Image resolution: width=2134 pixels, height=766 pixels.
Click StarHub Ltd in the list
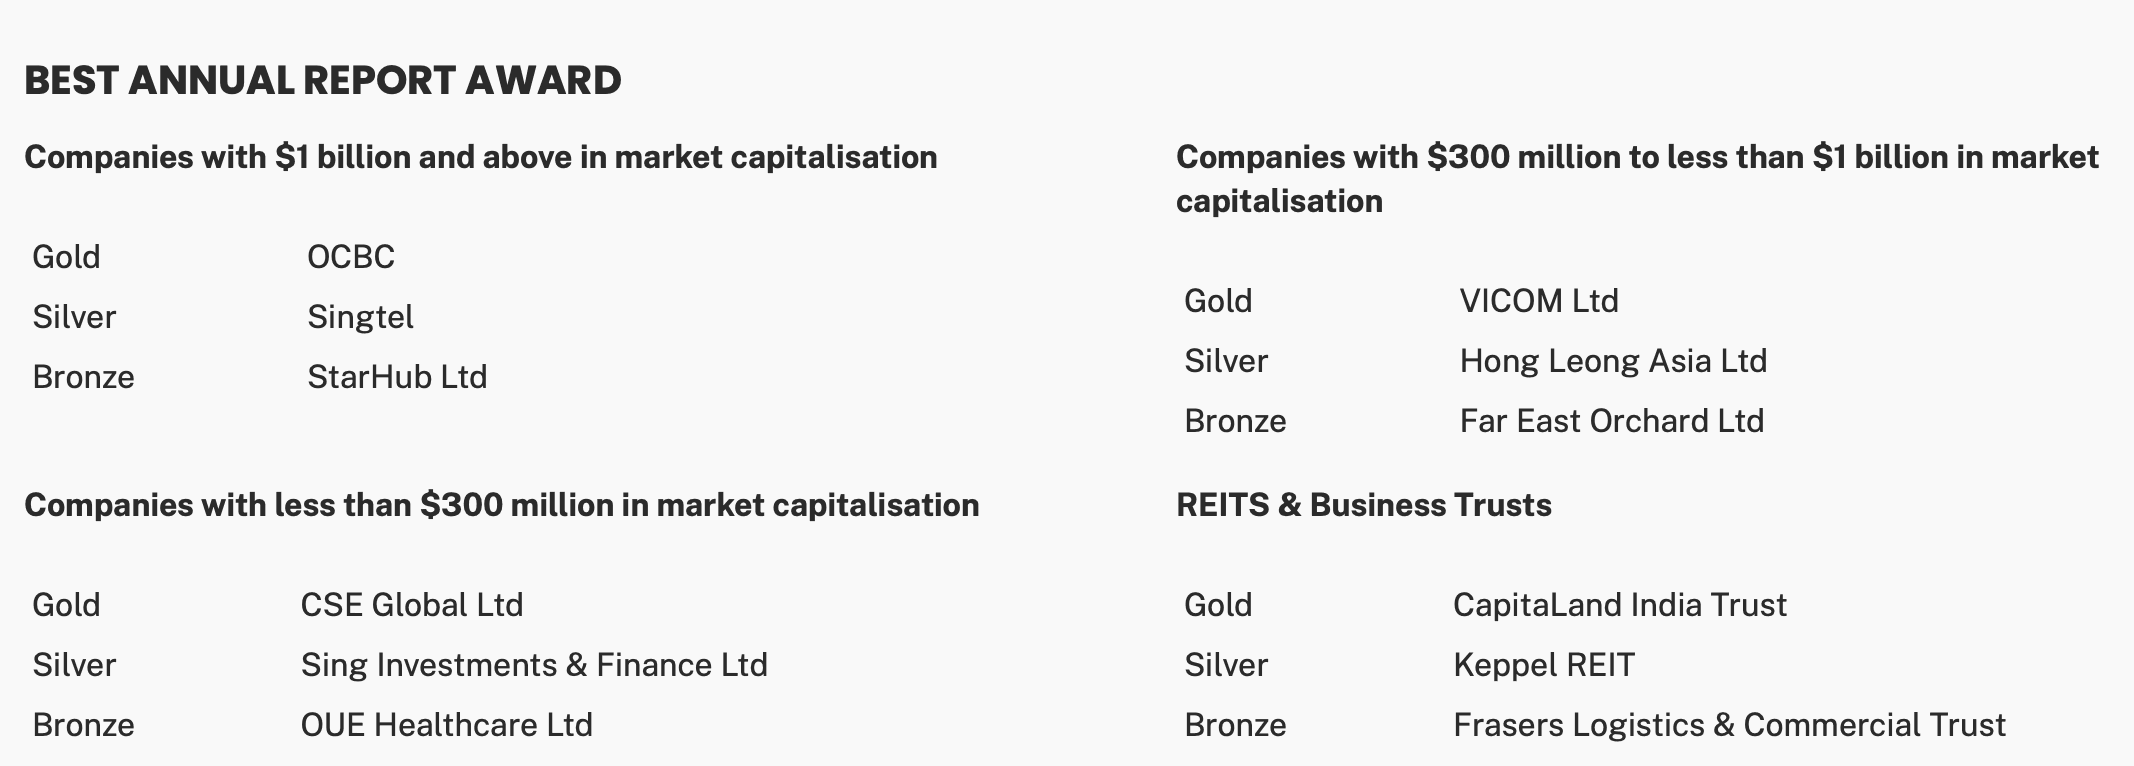[x=397, y=377]
